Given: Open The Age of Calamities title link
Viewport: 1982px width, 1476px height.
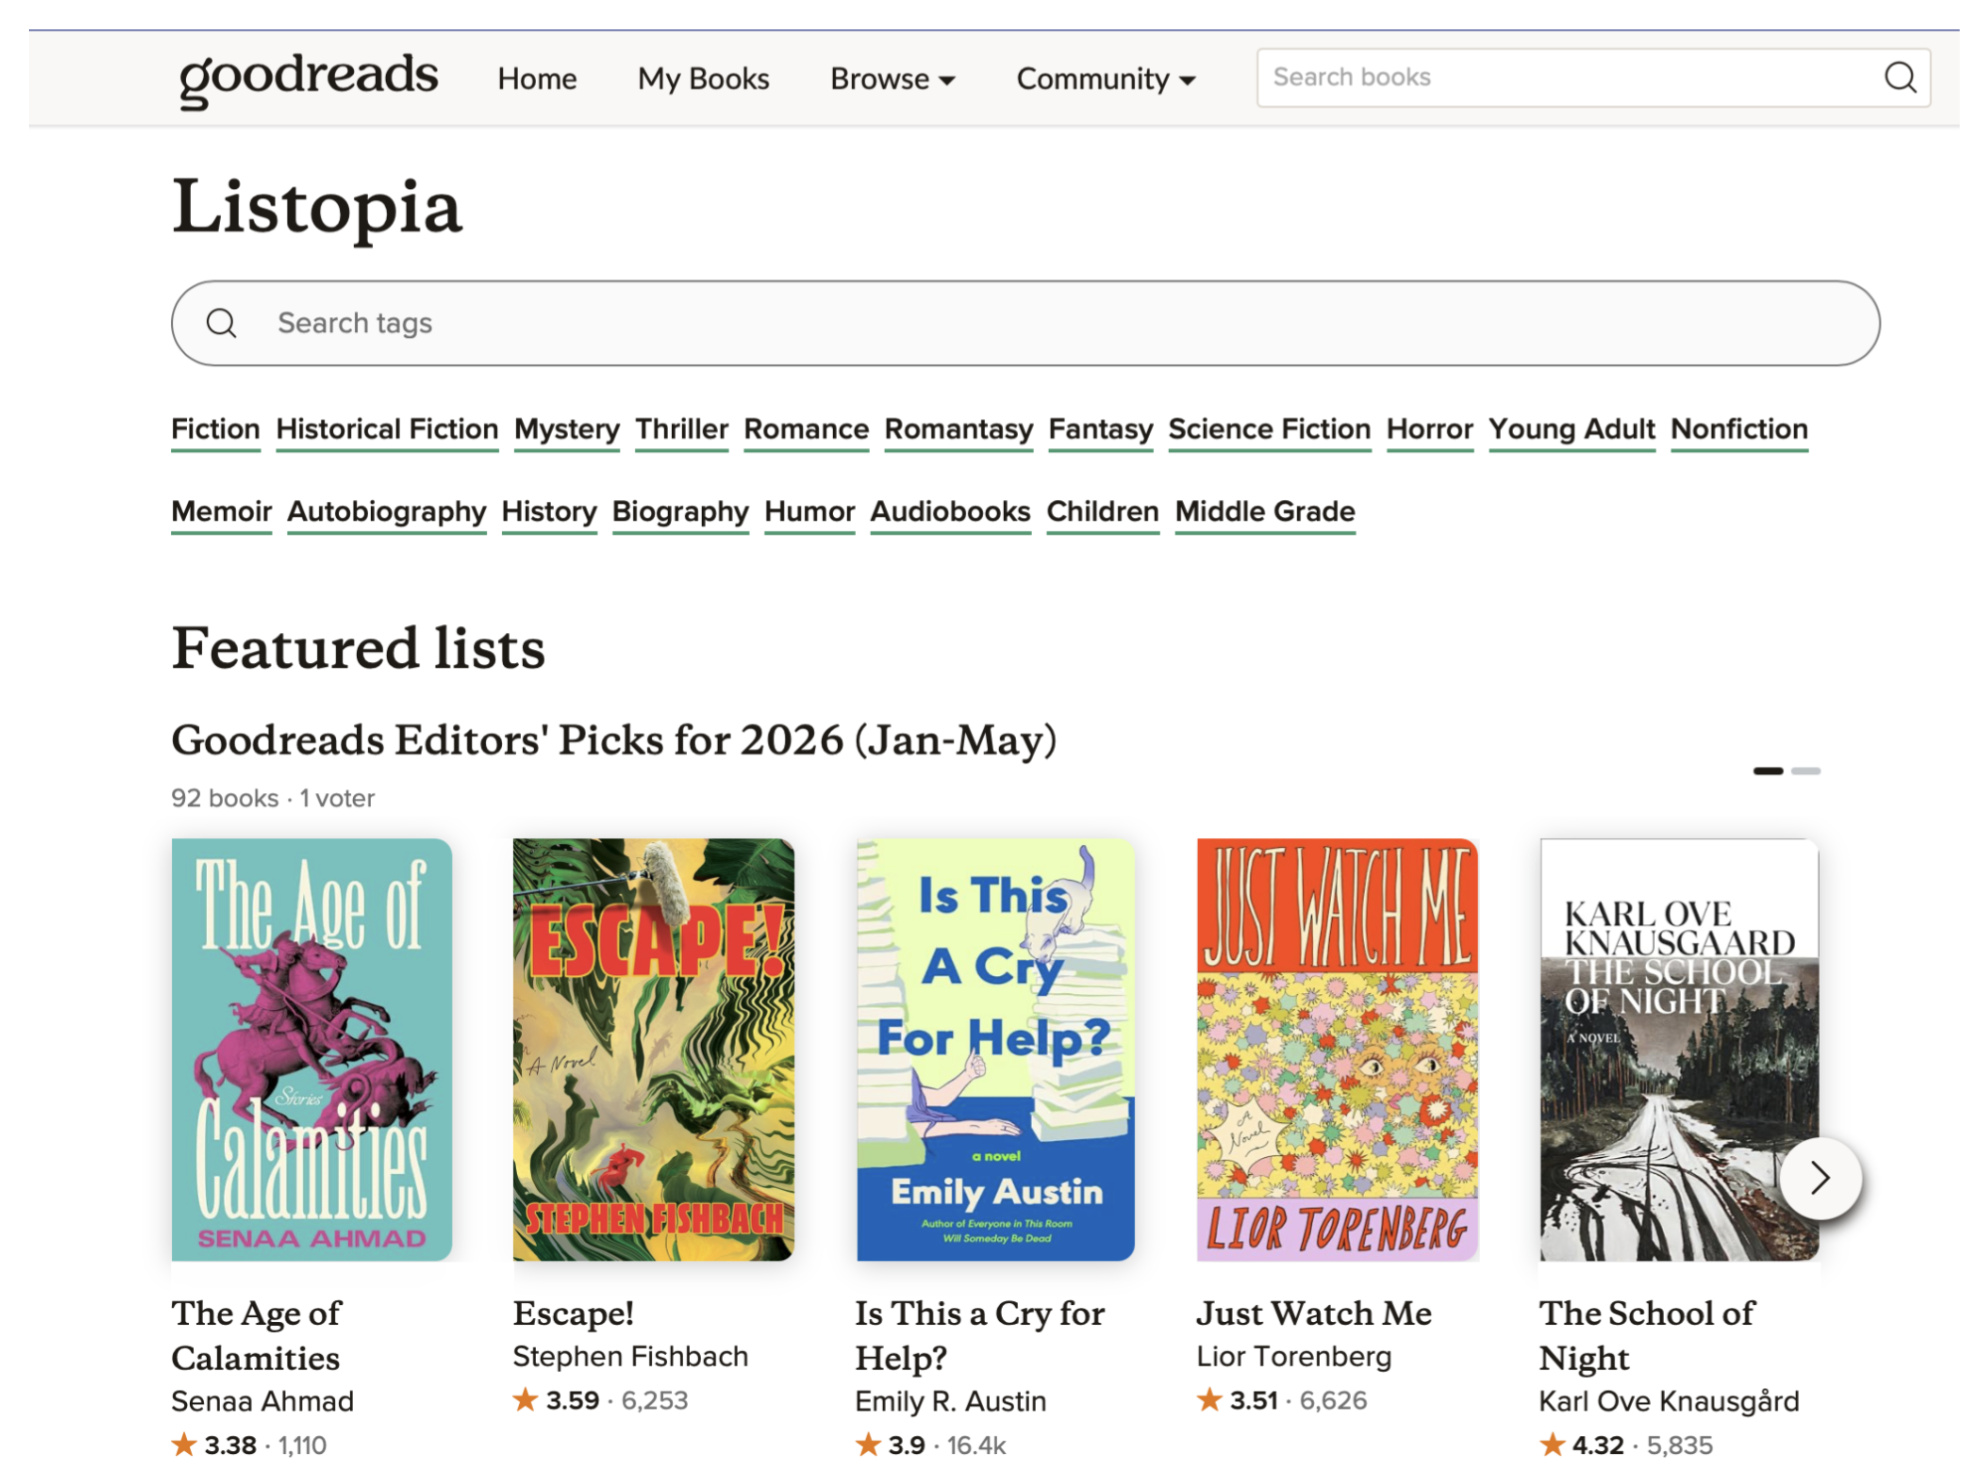Looking at the screenshot, I should coord(257,1335).
